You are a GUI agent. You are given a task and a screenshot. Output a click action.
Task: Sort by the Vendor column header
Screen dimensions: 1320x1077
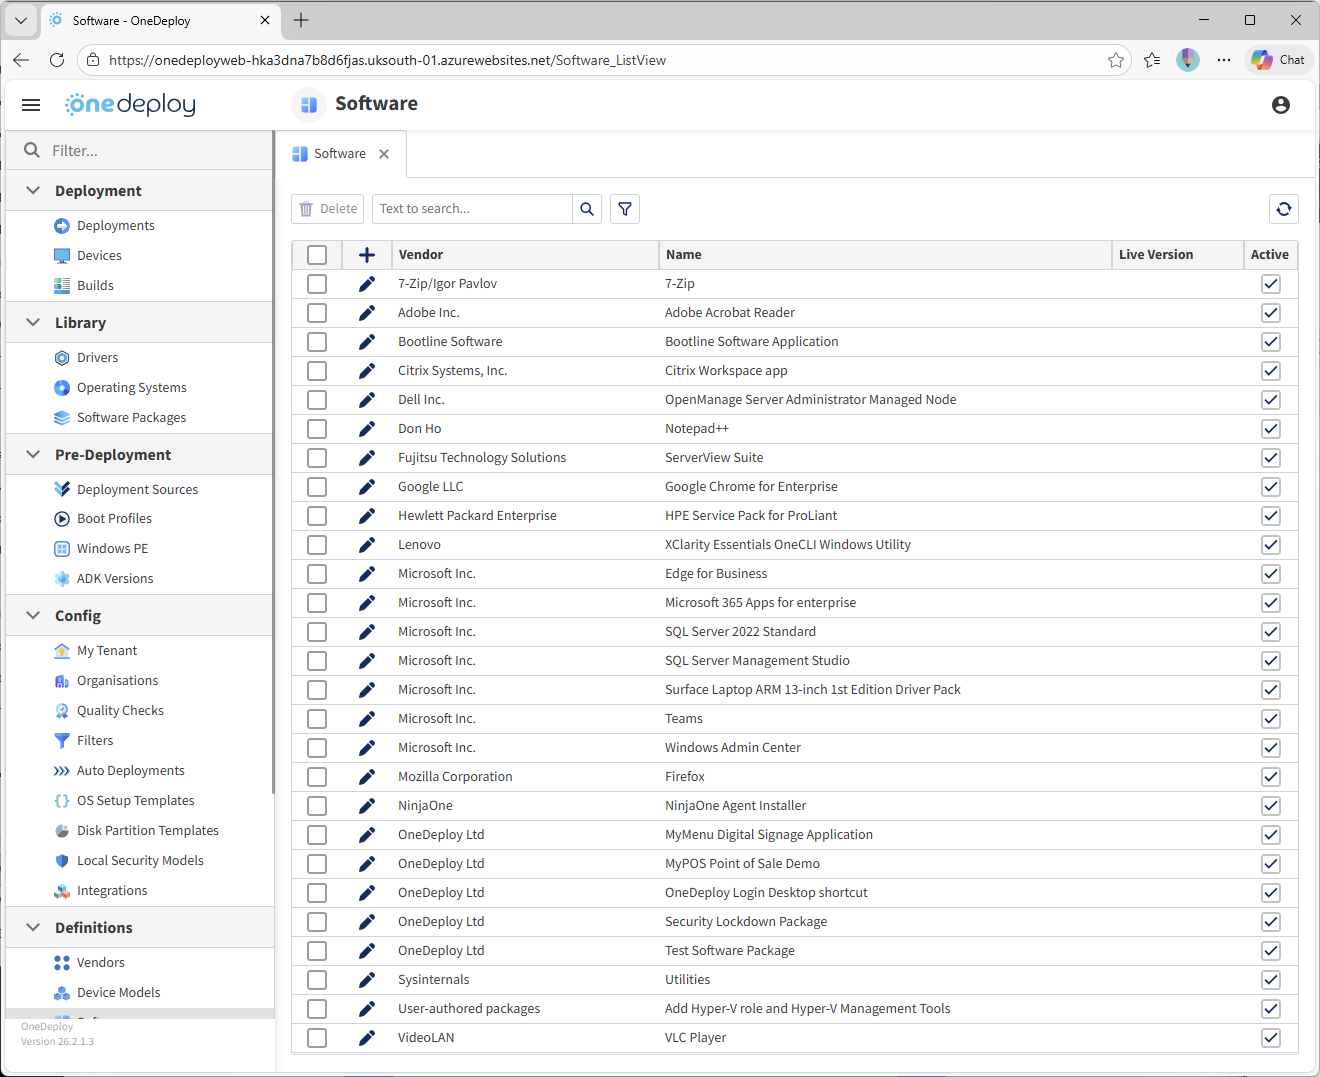[421, 255]
